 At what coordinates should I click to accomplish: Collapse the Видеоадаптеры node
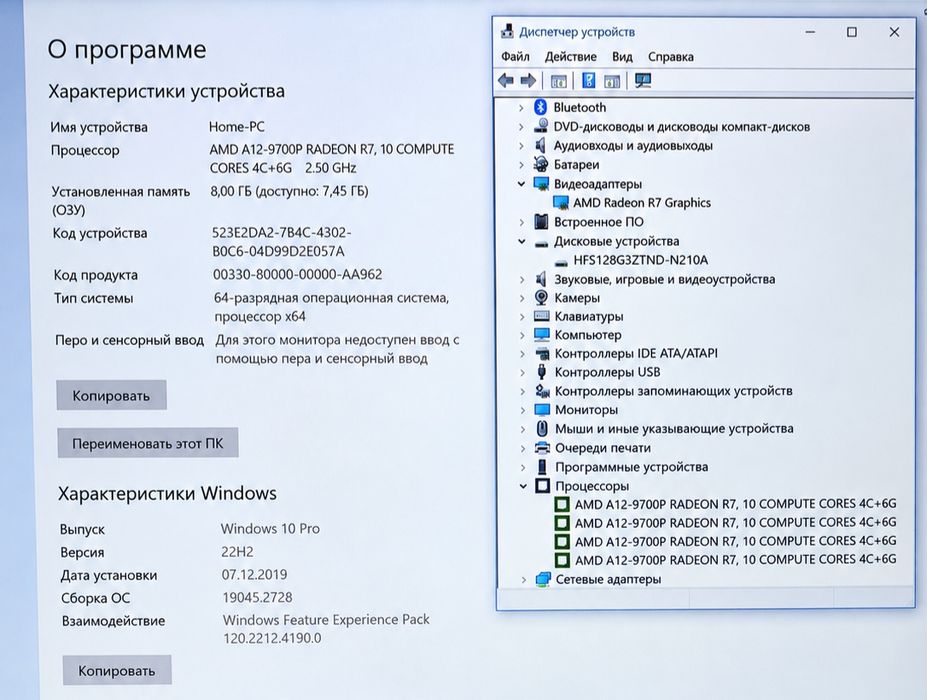(x=521, y=184)
